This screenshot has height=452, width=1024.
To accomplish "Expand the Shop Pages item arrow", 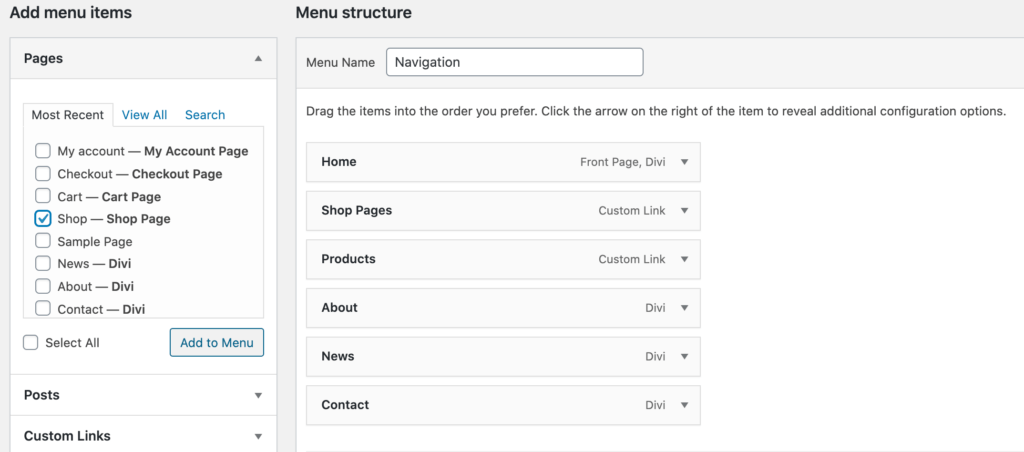I will tap(684, 211).
